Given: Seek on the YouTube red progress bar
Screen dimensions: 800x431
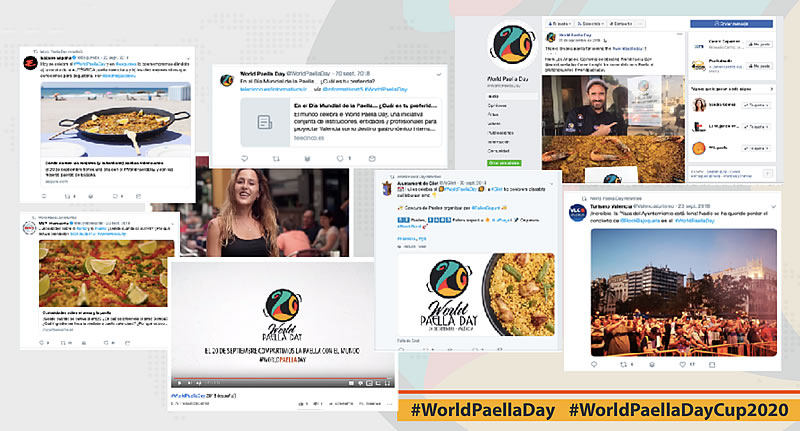Looking at the screenshot, I should 282,378.
